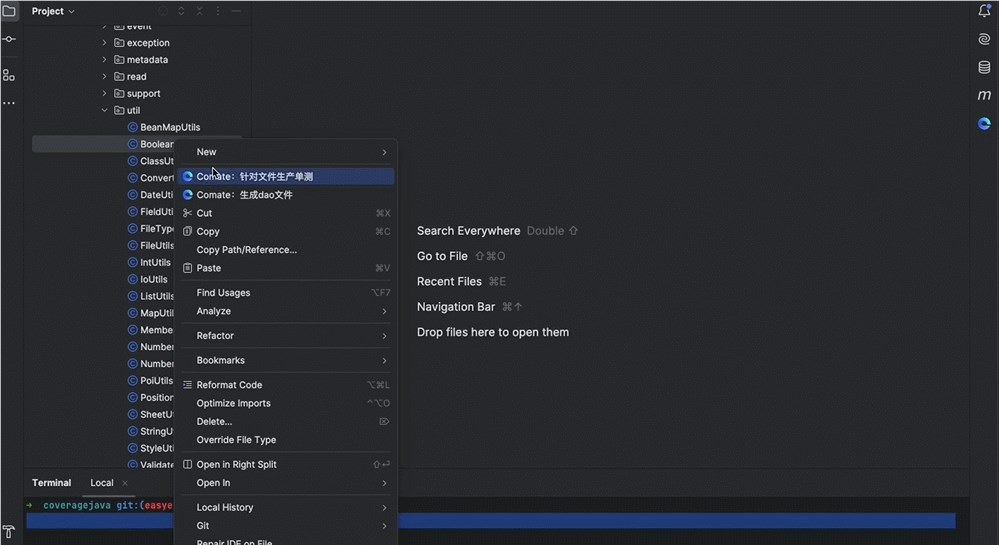Close the Local terminal tab
Screen dimensions: 999x545
point(125,483)
